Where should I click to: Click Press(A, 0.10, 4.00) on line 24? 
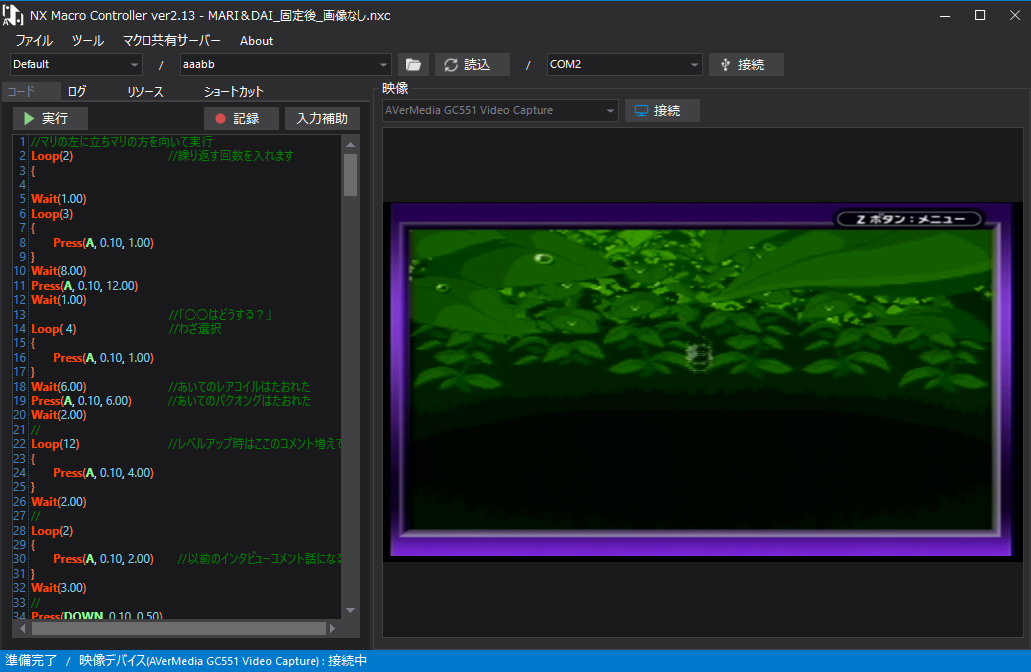pyautogui.click(x=103, y=473)
